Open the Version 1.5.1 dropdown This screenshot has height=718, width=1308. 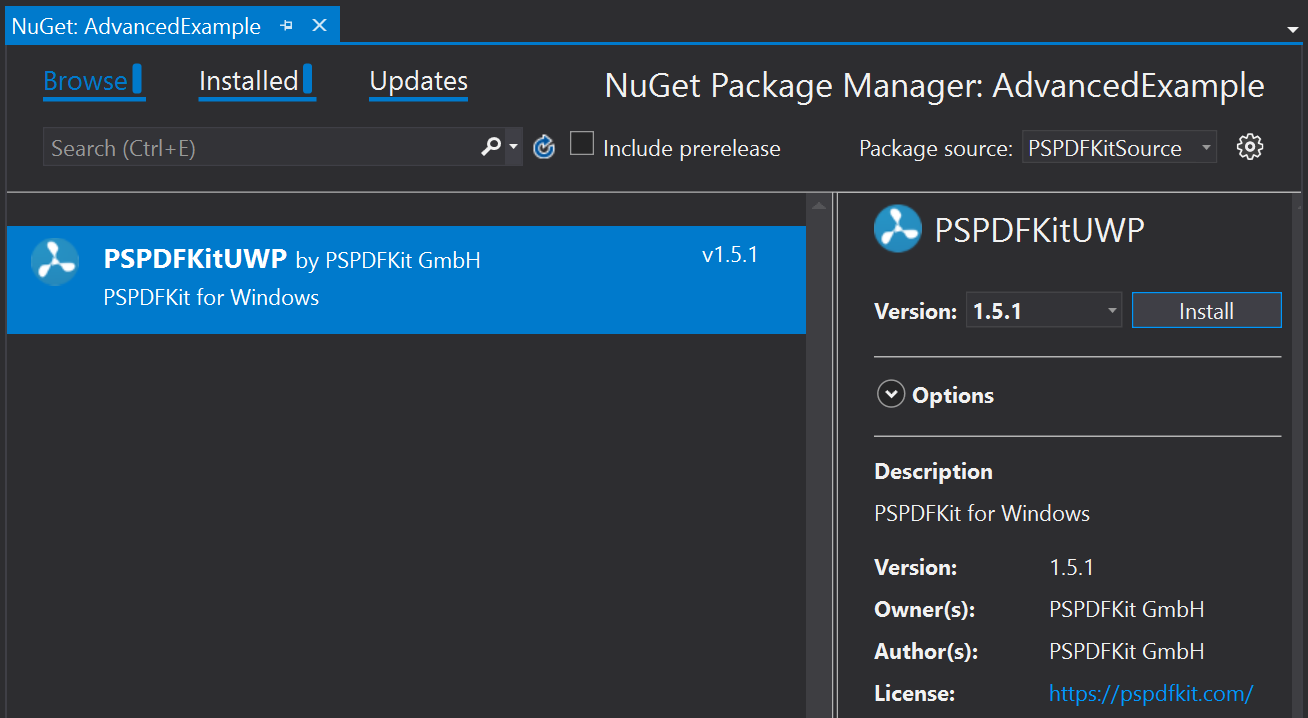(1044, 311)
